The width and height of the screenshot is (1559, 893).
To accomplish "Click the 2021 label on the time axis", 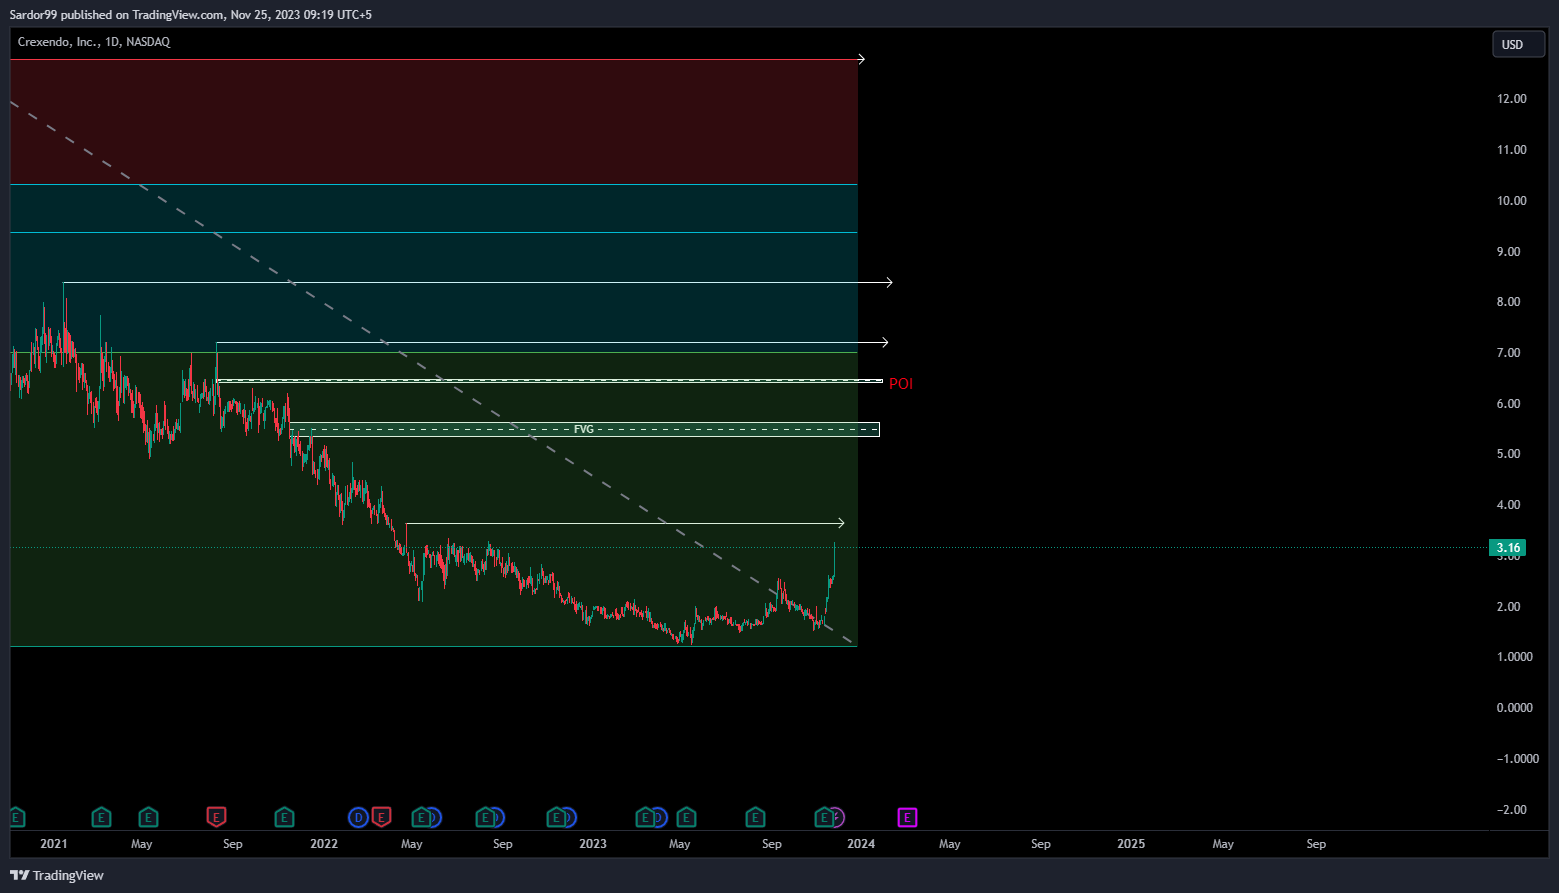I will (x=54, y=844).
